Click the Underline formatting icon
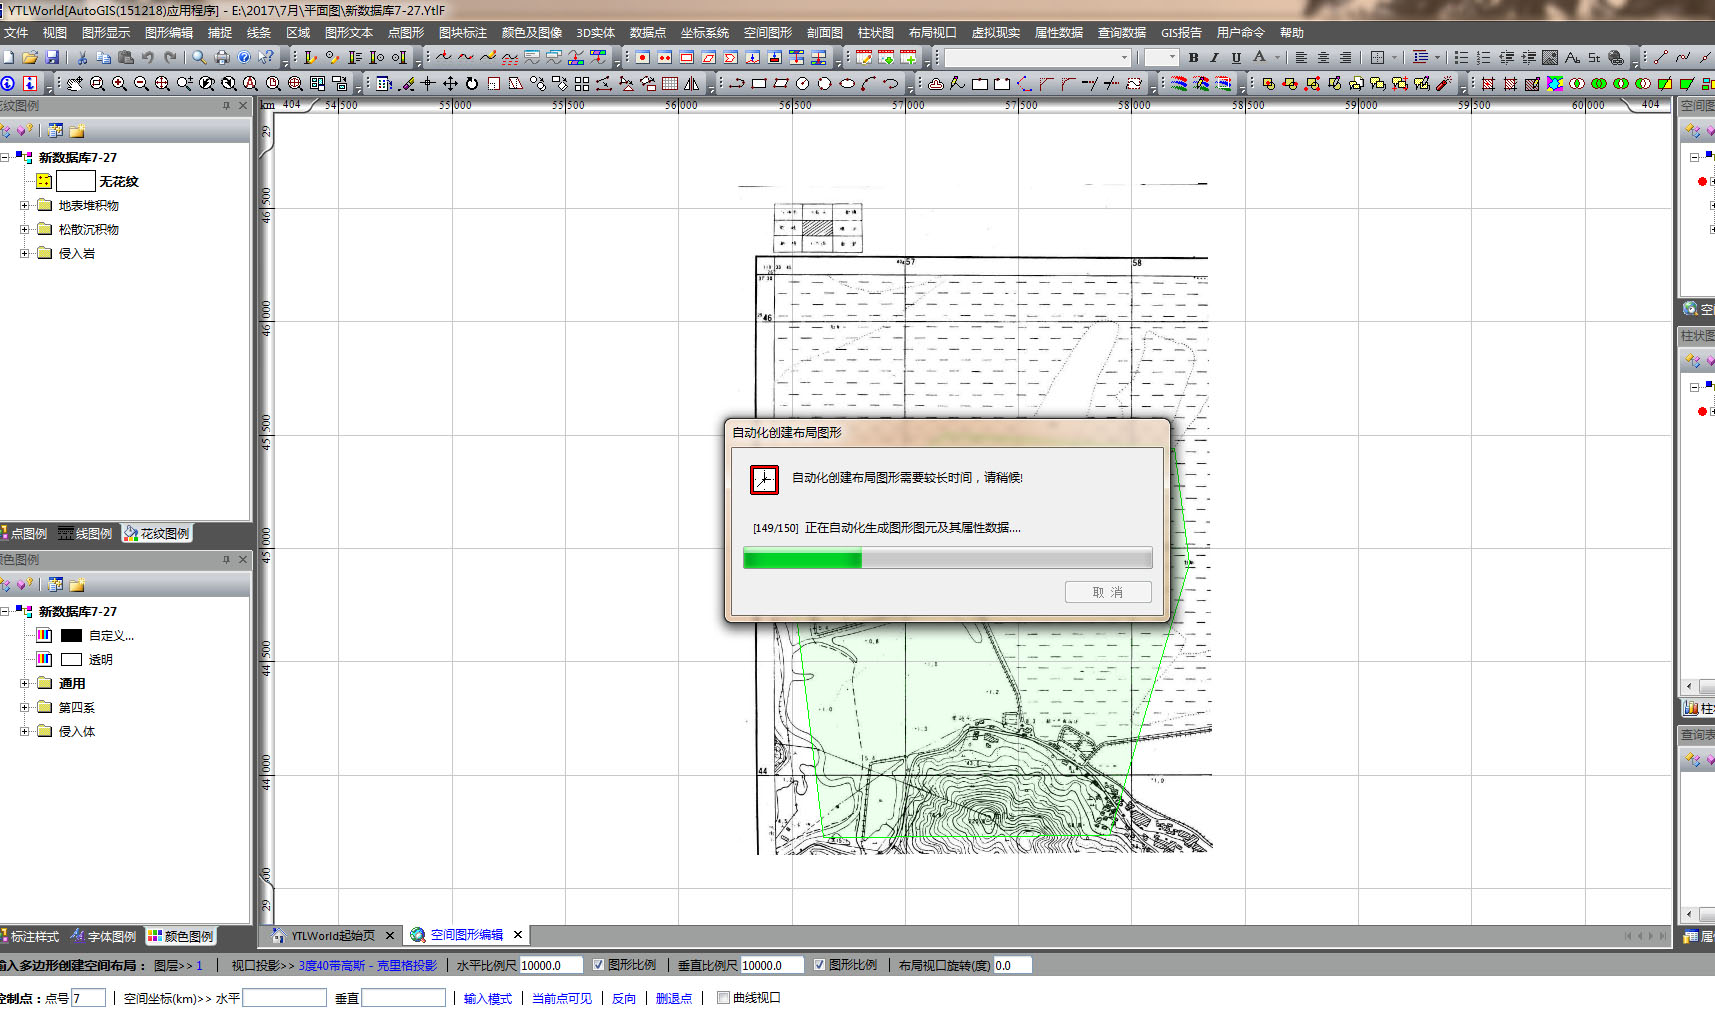 1237,58
